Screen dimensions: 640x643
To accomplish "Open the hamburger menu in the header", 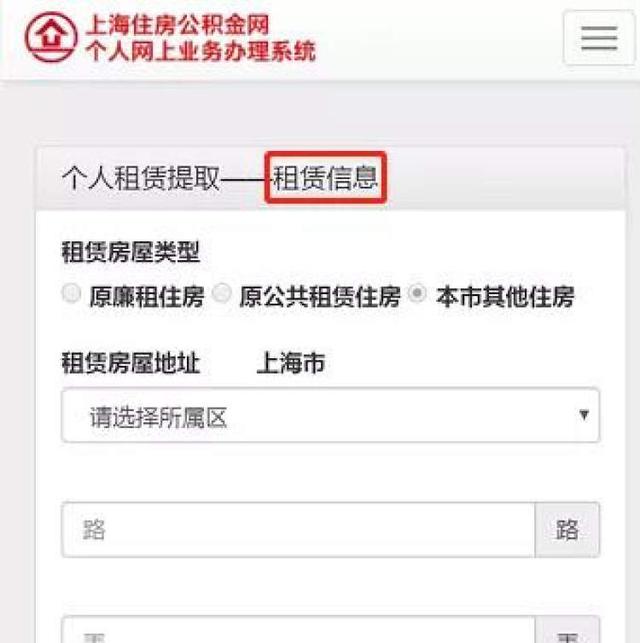I will coord(599,38).
